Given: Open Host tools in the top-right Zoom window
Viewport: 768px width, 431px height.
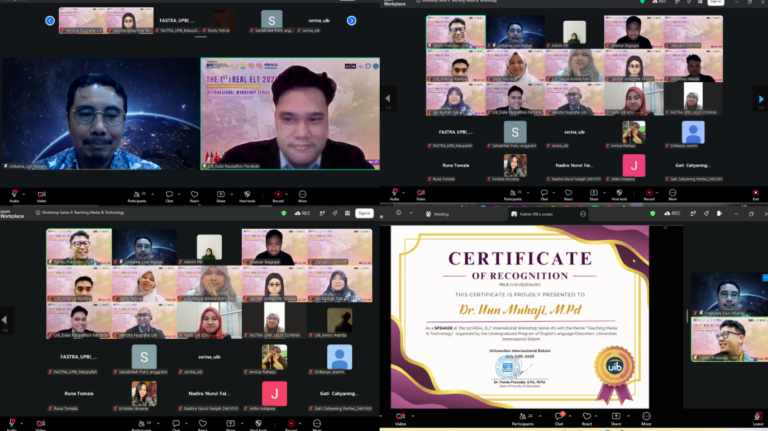Looking at the screenshot, I should 619,194.
